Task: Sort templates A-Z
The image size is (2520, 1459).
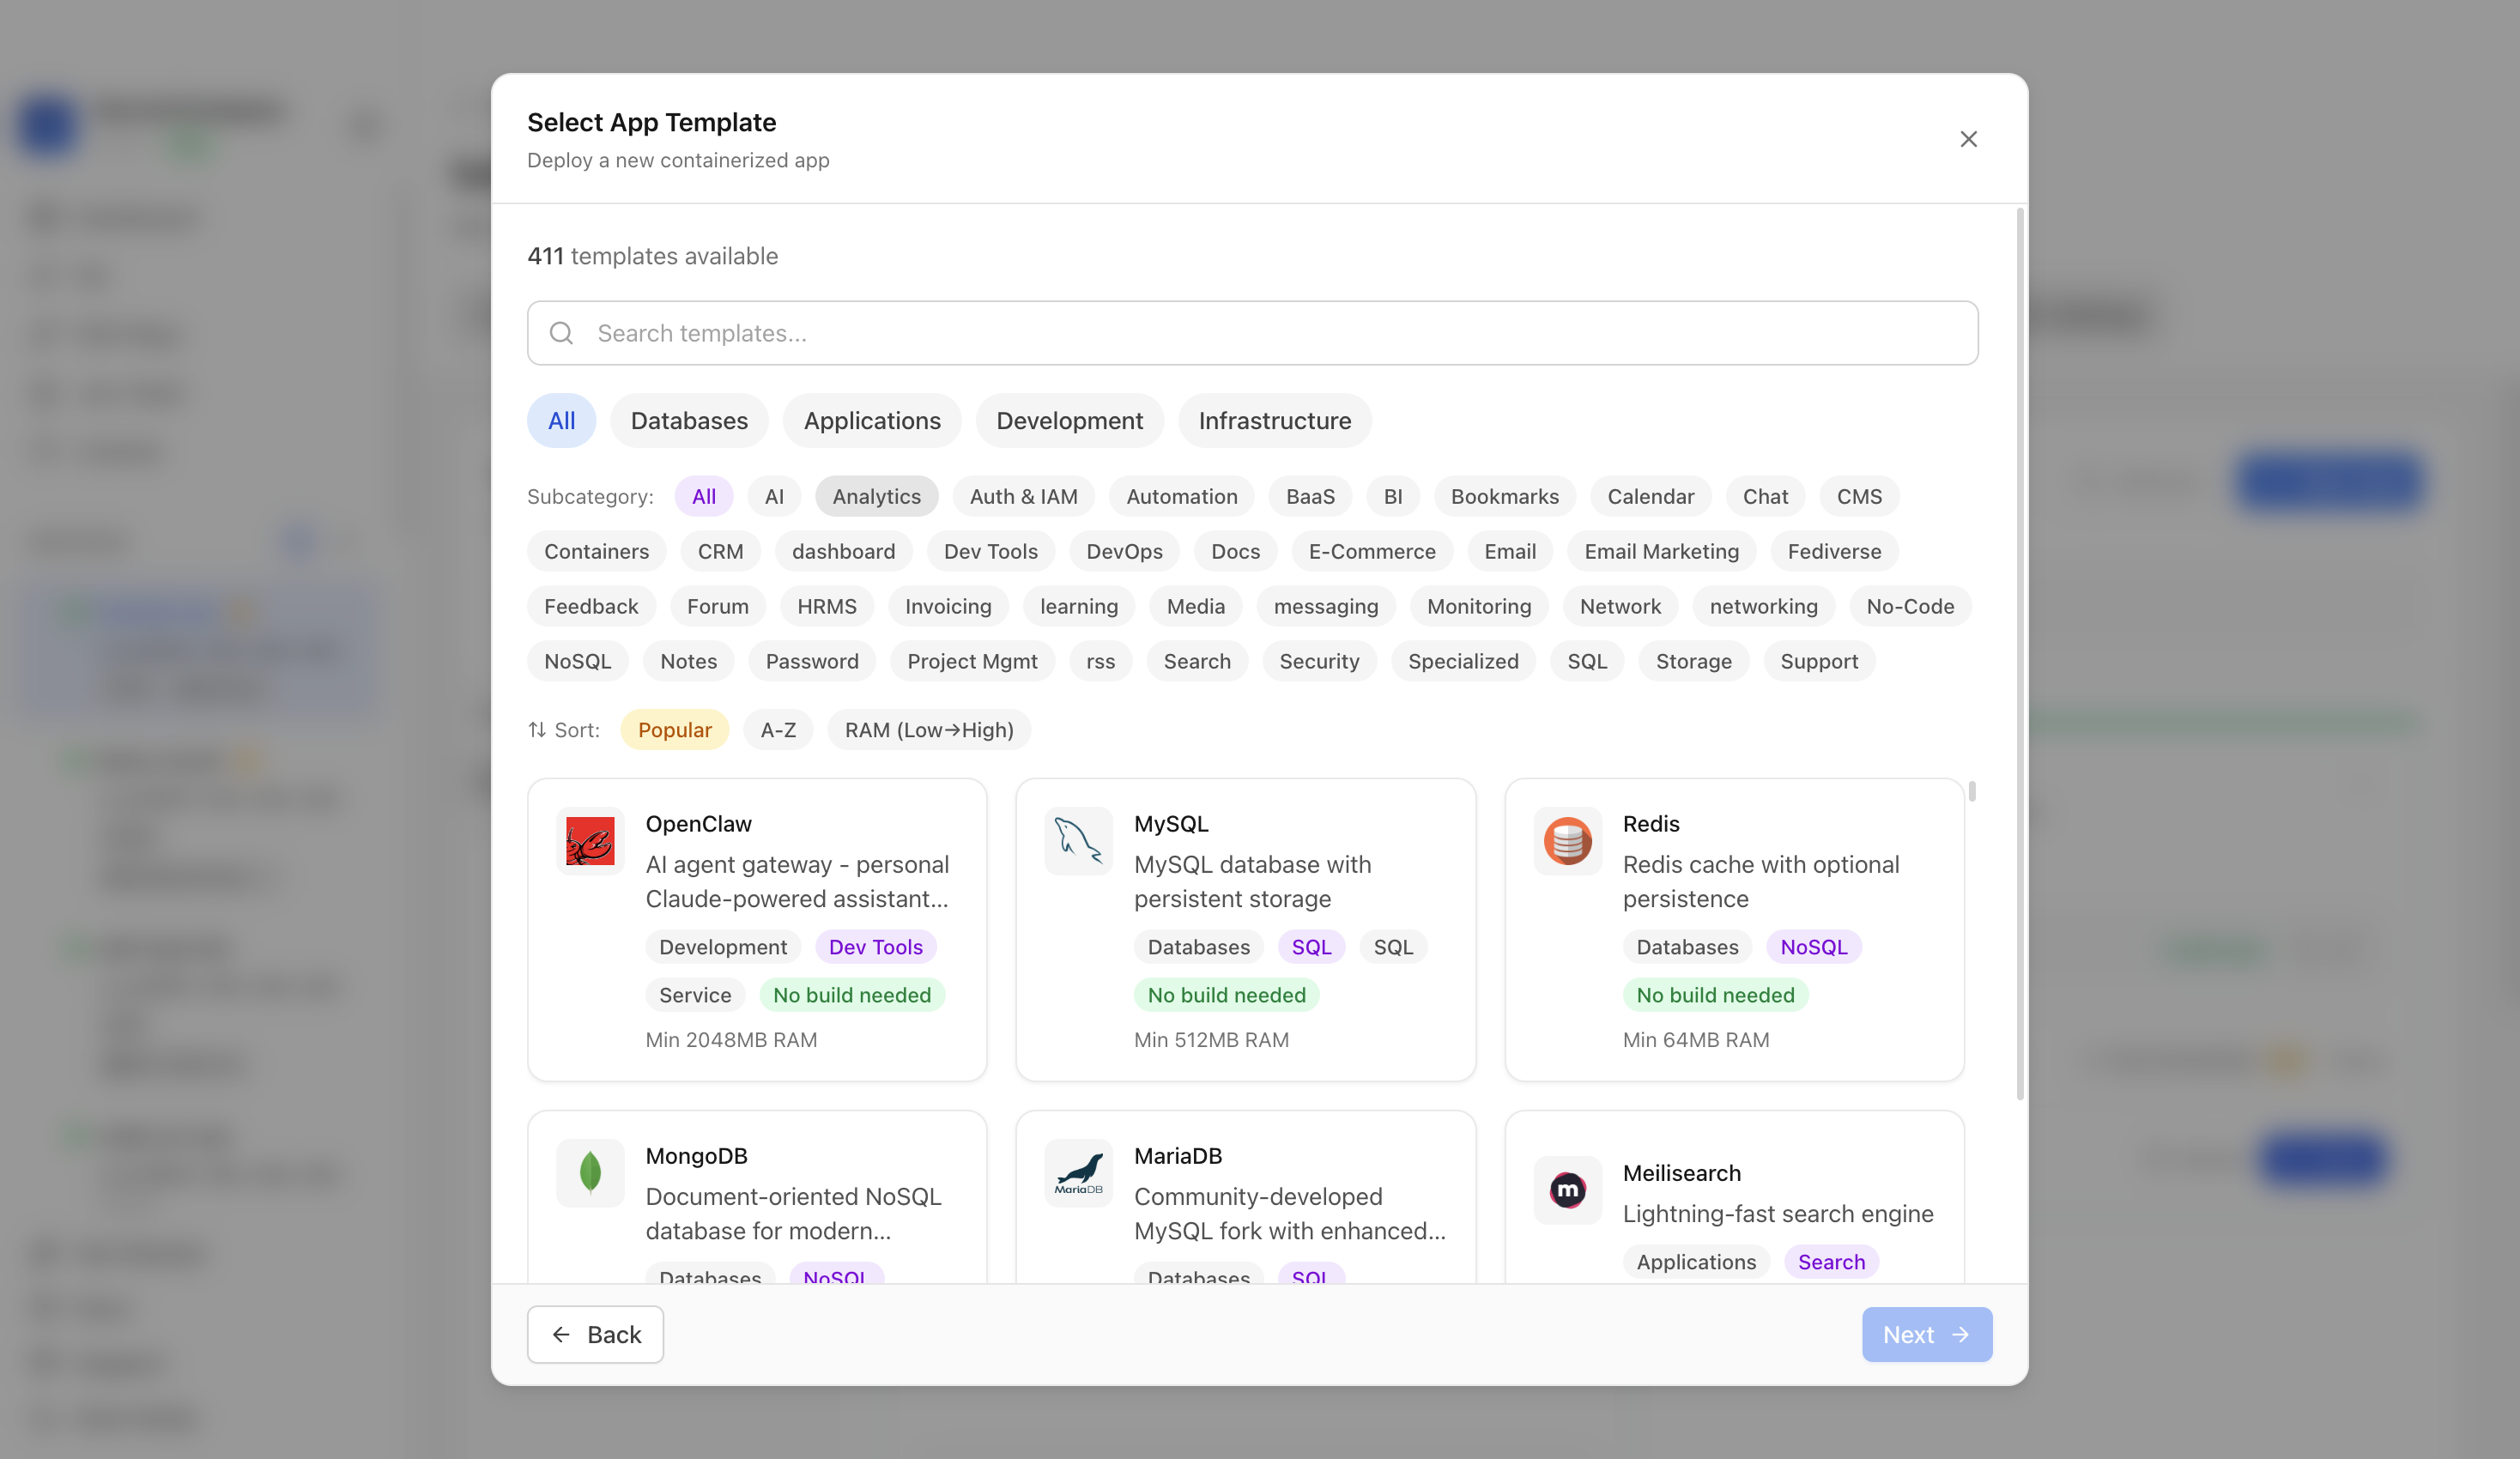Action: 778,730
